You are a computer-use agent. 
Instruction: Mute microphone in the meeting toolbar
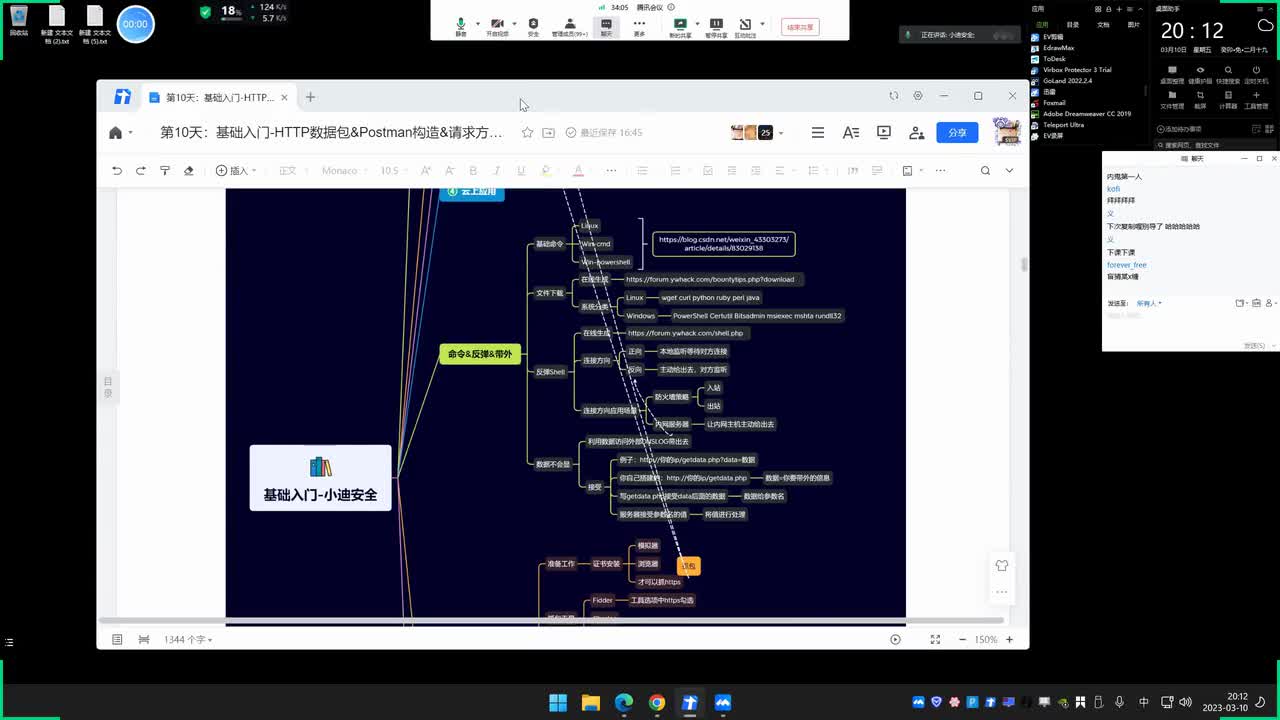pyautogui.click(x=461, y=26)
